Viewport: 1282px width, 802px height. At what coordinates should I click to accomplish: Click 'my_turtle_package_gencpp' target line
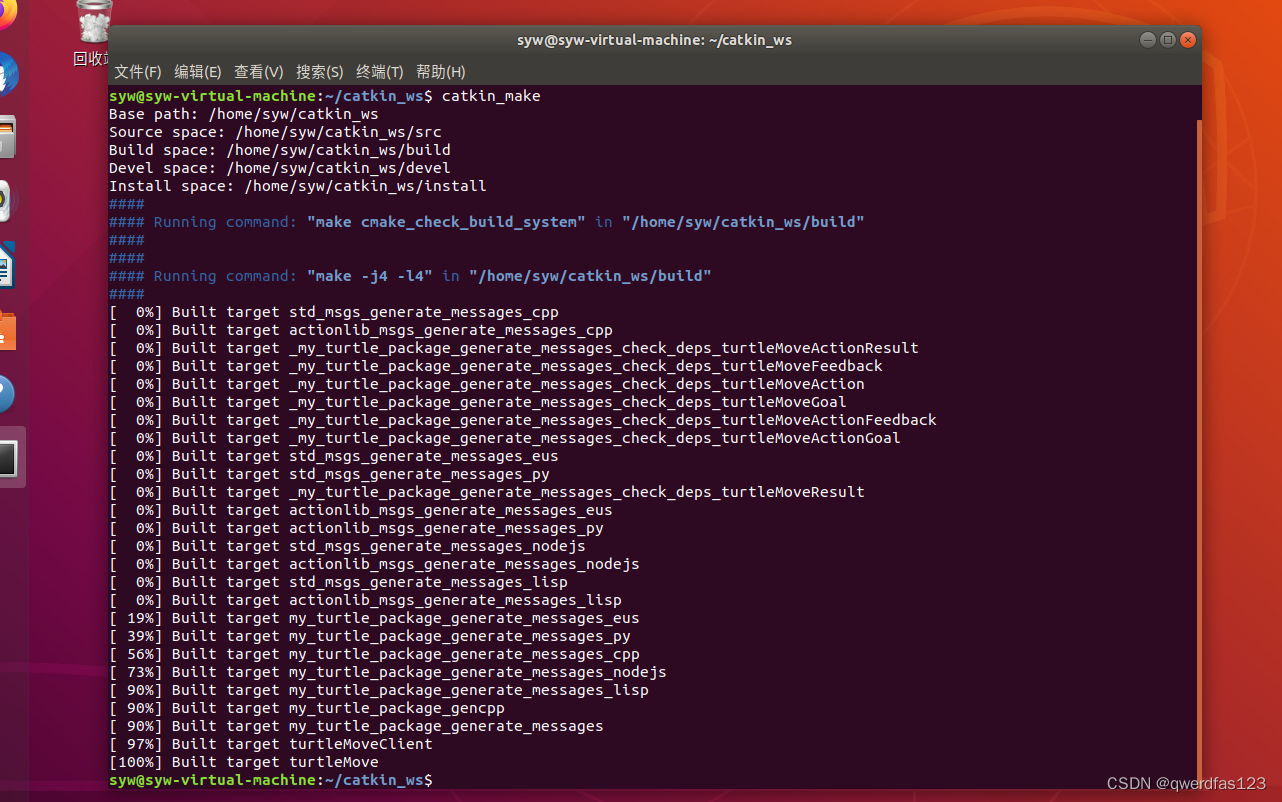tap(307, 708)
